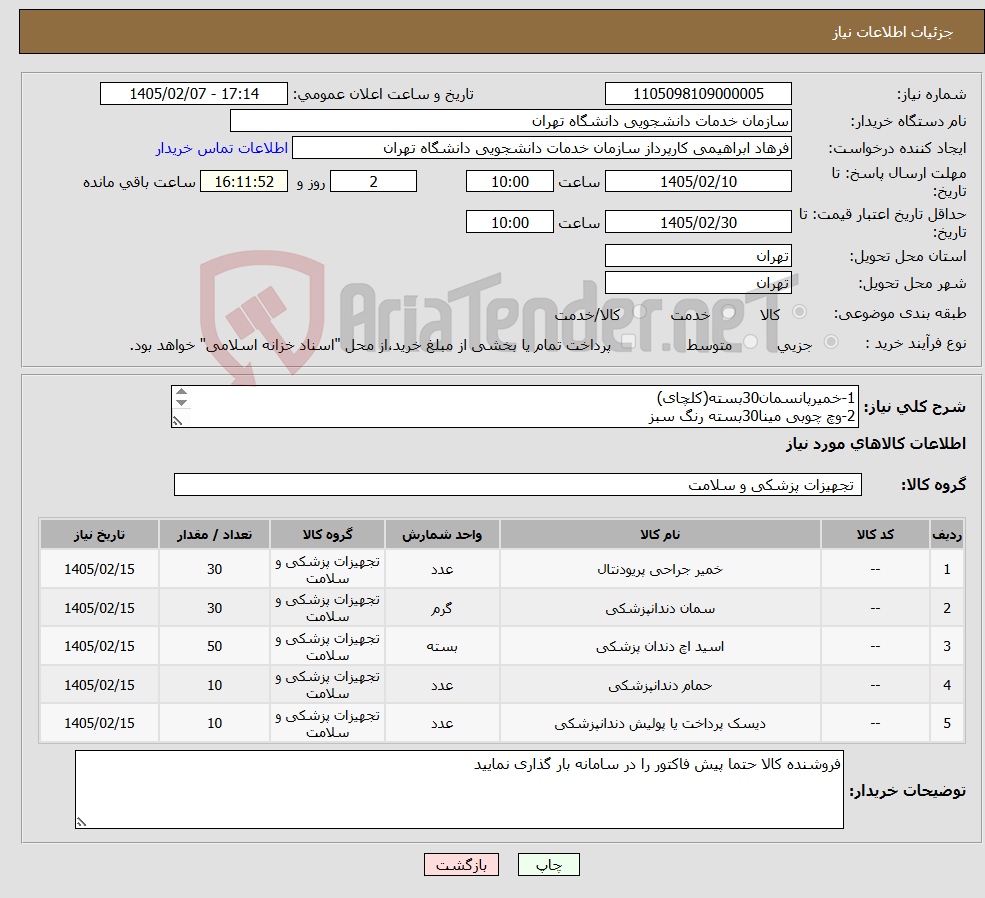Click the بازگشت back button
The height and width of the screenshot is (898, 985).
(461, 865)
